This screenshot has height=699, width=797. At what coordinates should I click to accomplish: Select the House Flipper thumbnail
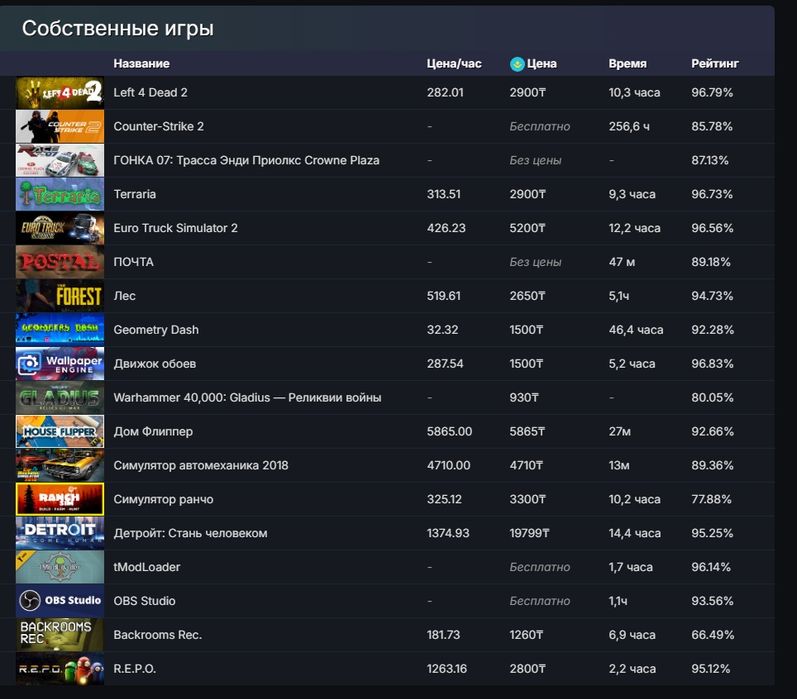tap(60, 432)
